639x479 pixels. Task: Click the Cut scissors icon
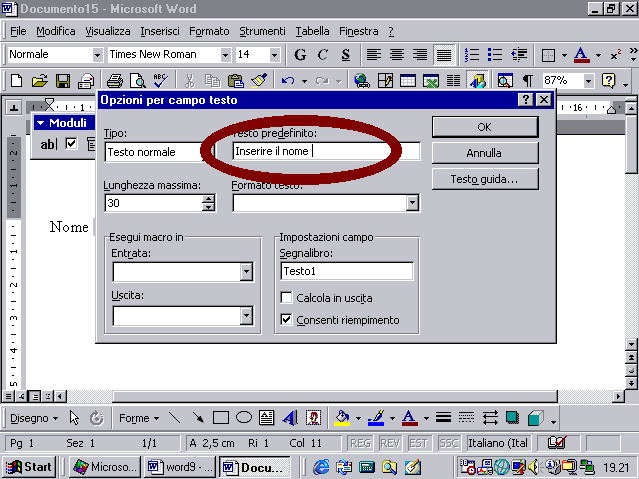click(x=189, y=81)
